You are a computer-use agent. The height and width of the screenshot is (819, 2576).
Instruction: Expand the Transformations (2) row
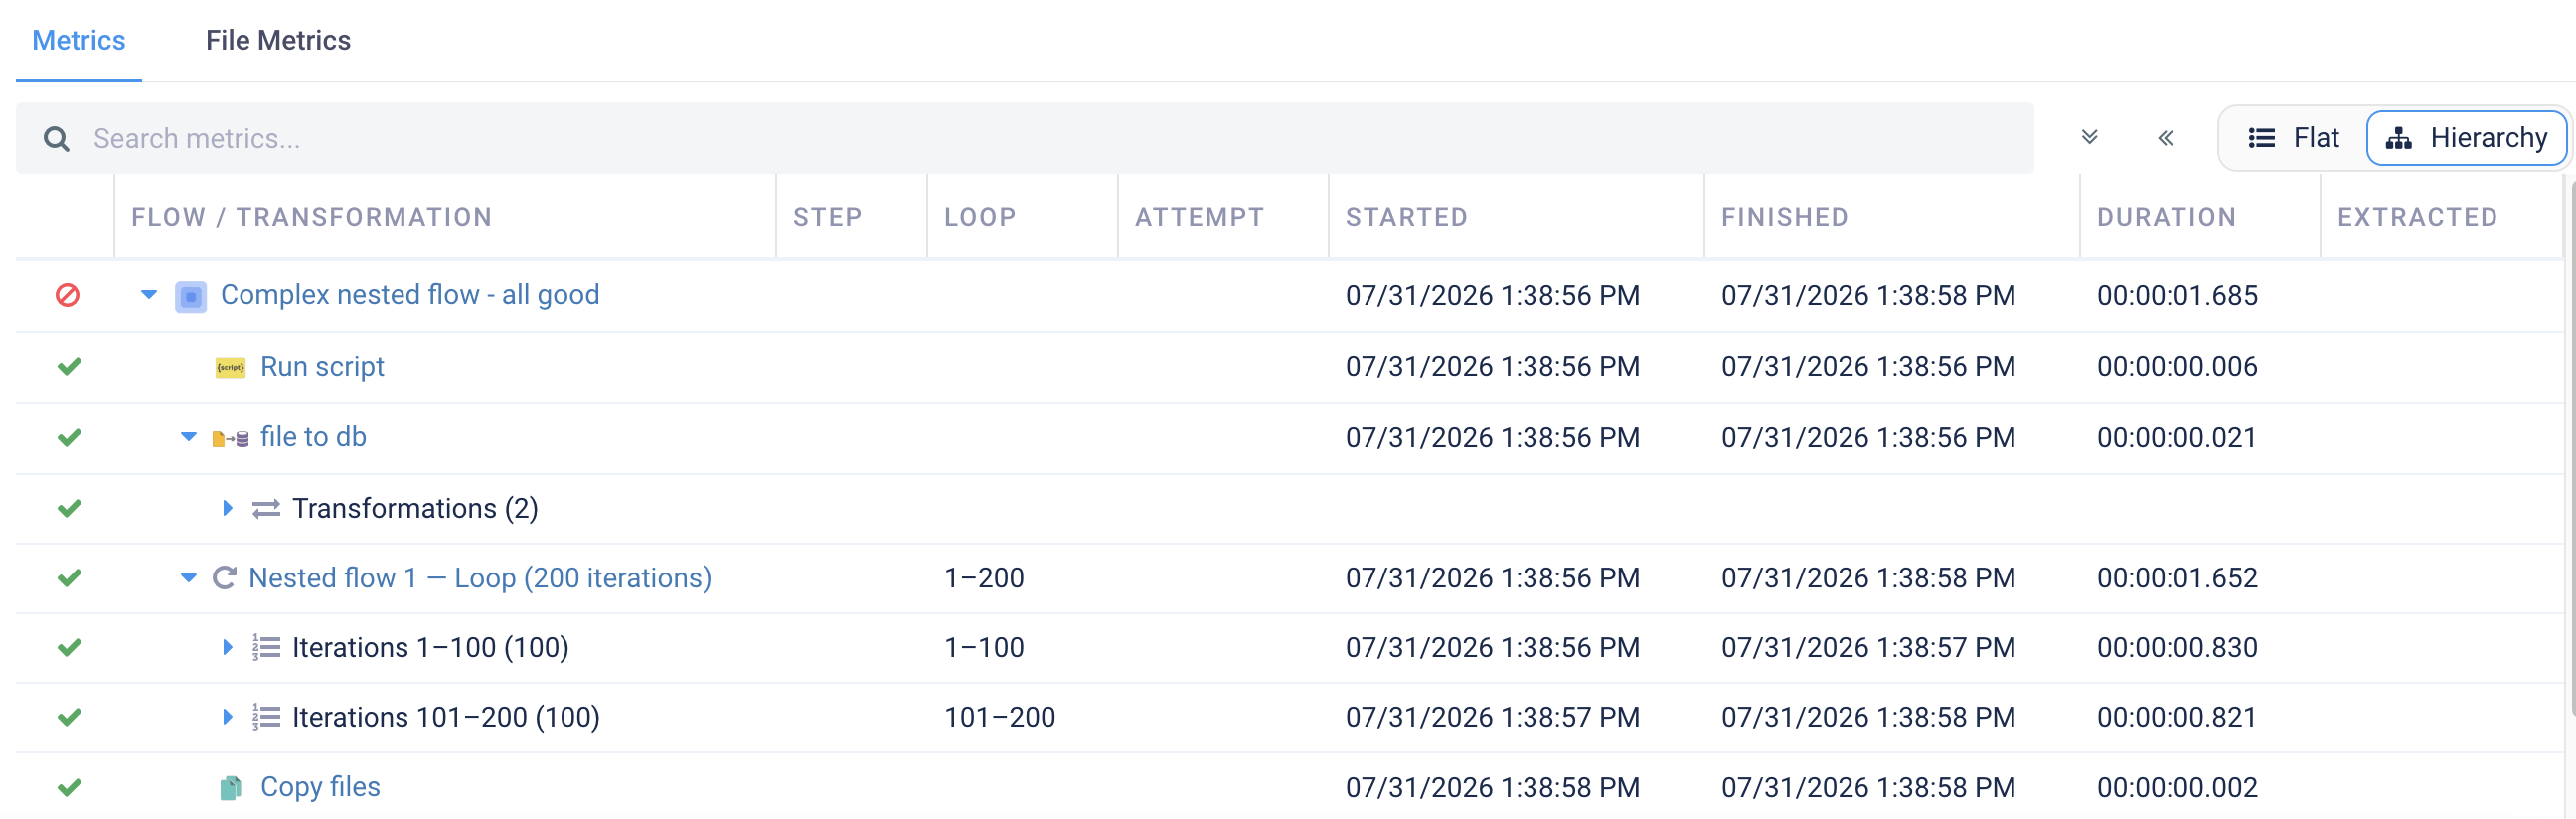pyautogui.click(x=227, y=508)
